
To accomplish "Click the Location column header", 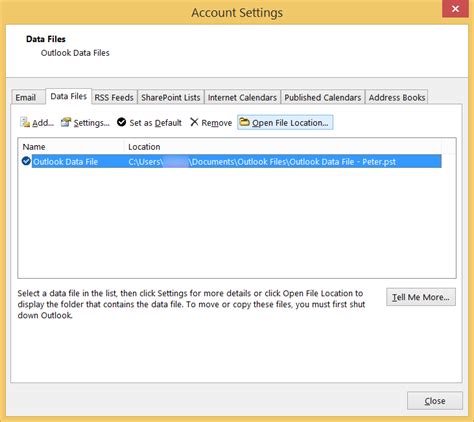I will [283, 147].
